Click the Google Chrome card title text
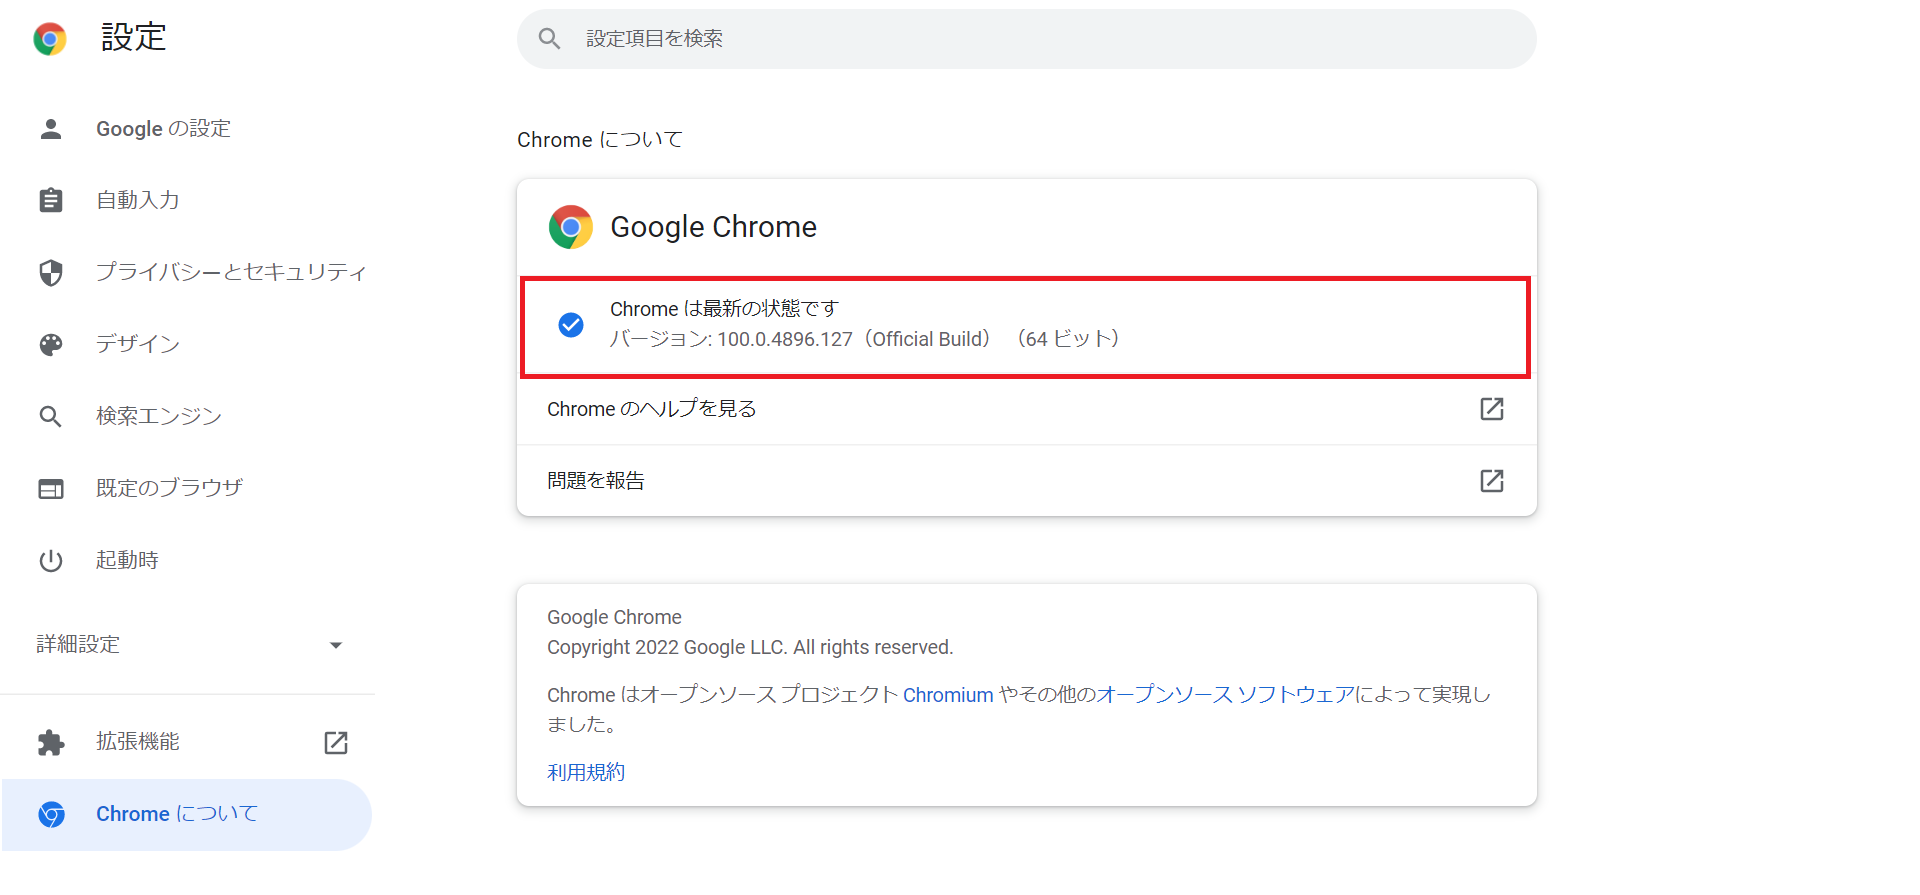 coord(714,227)
